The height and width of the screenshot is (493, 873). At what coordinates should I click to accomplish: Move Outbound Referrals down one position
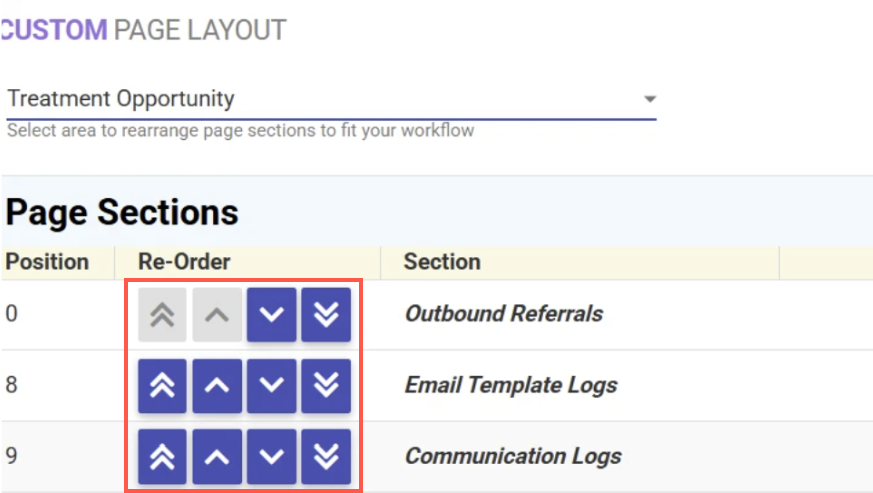click(x=272, y=315)
